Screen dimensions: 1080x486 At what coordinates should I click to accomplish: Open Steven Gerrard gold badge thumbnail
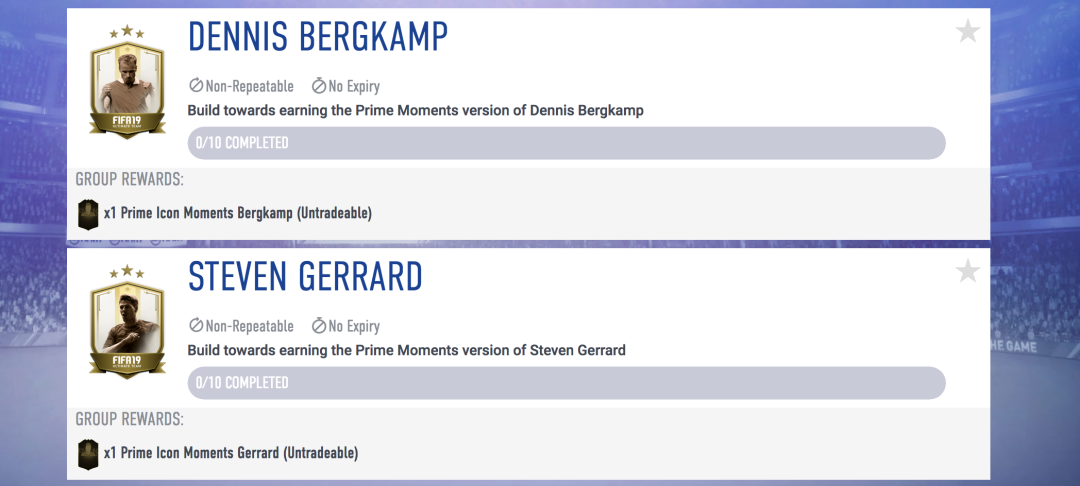coord(127,321)
